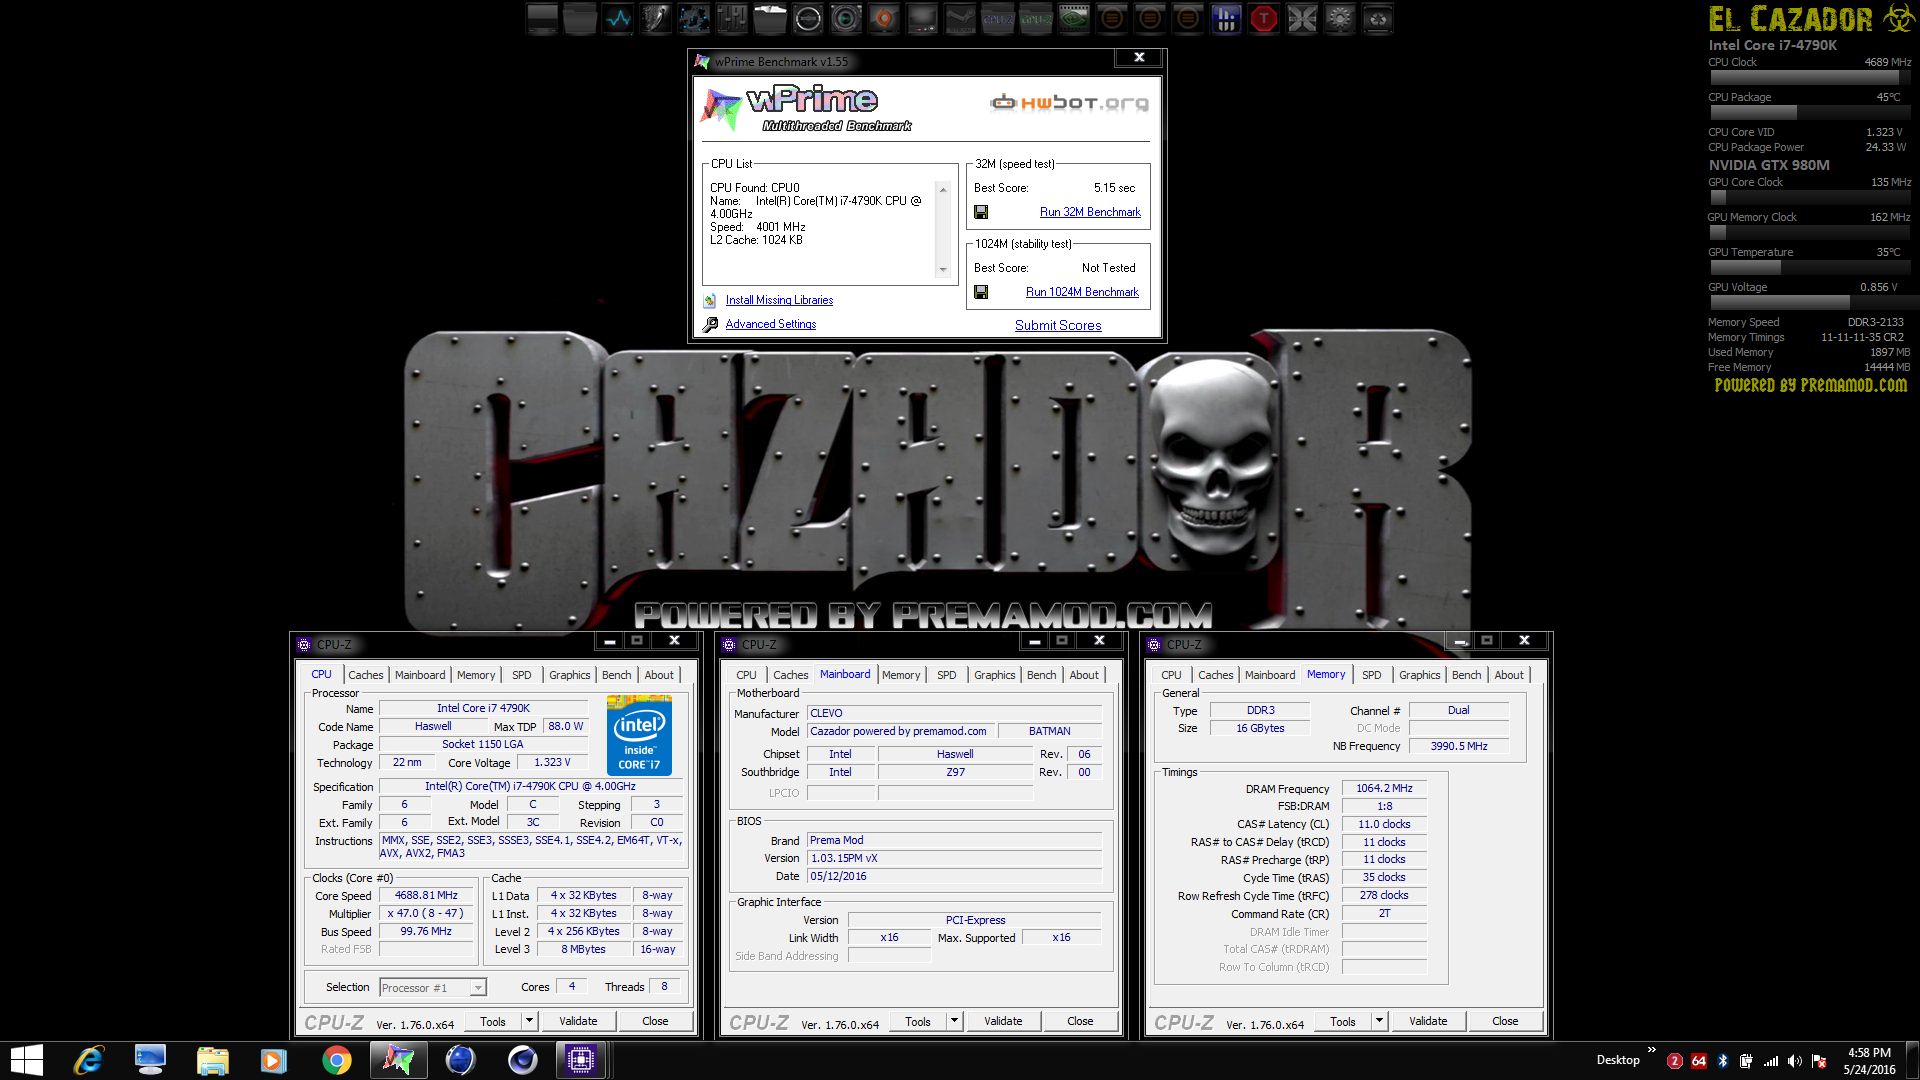This screenshot has width=1920, height=1080.
Task: Click the CPU List scrollbar up arrow
Action: point(942,189)
